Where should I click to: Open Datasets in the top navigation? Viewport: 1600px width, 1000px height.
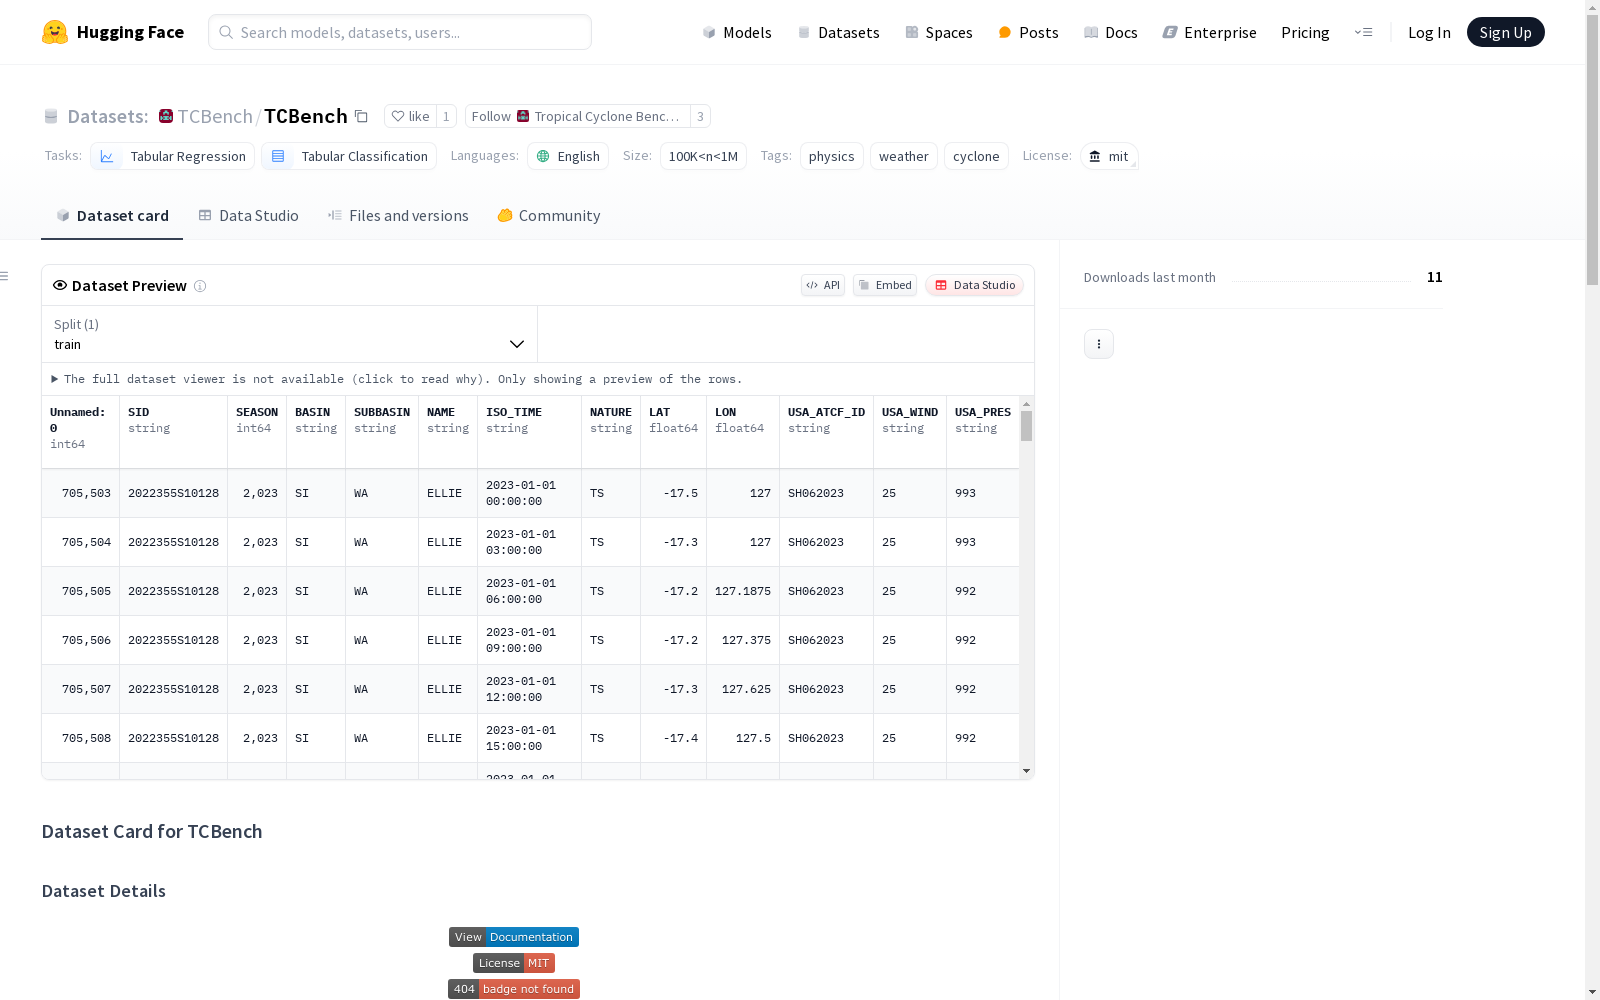coord(838,32)
